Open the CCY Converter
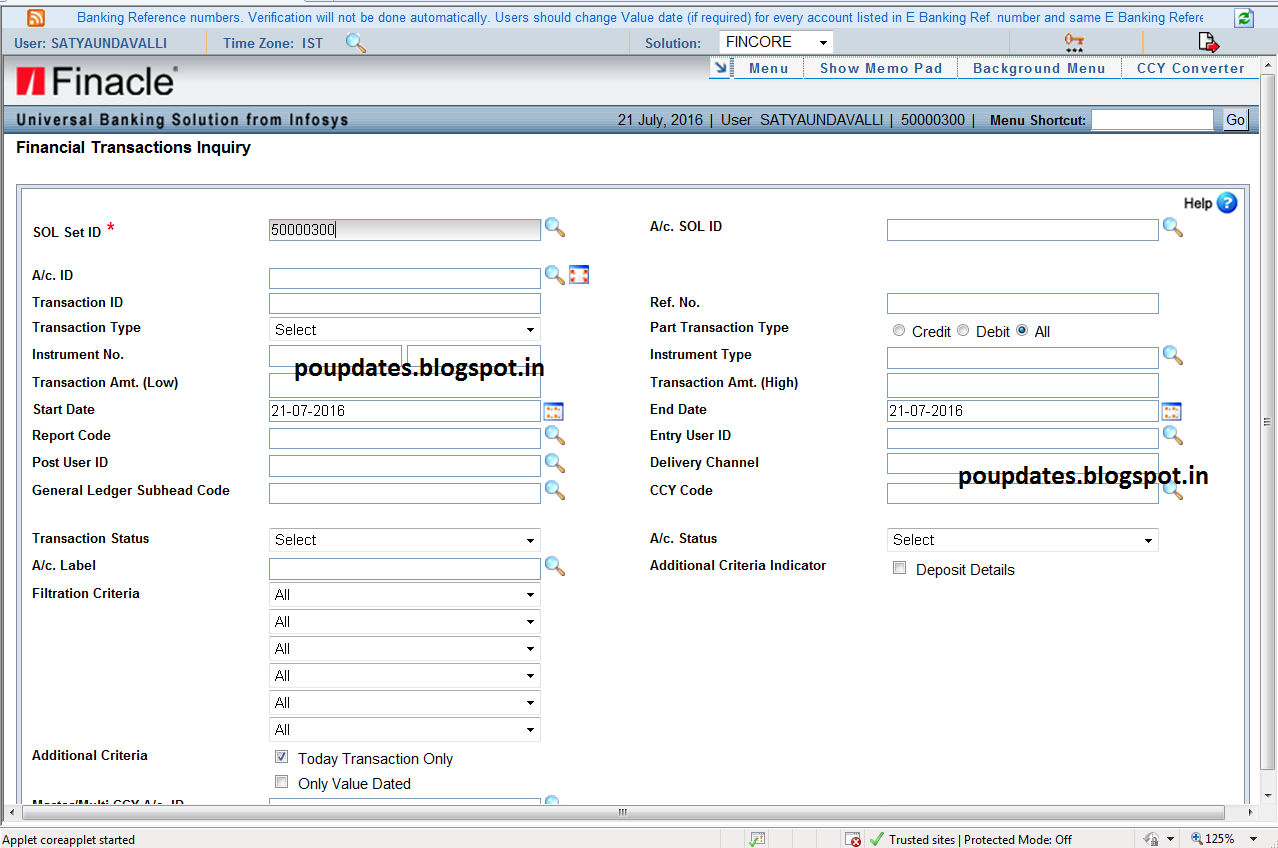 (1190, 68)
